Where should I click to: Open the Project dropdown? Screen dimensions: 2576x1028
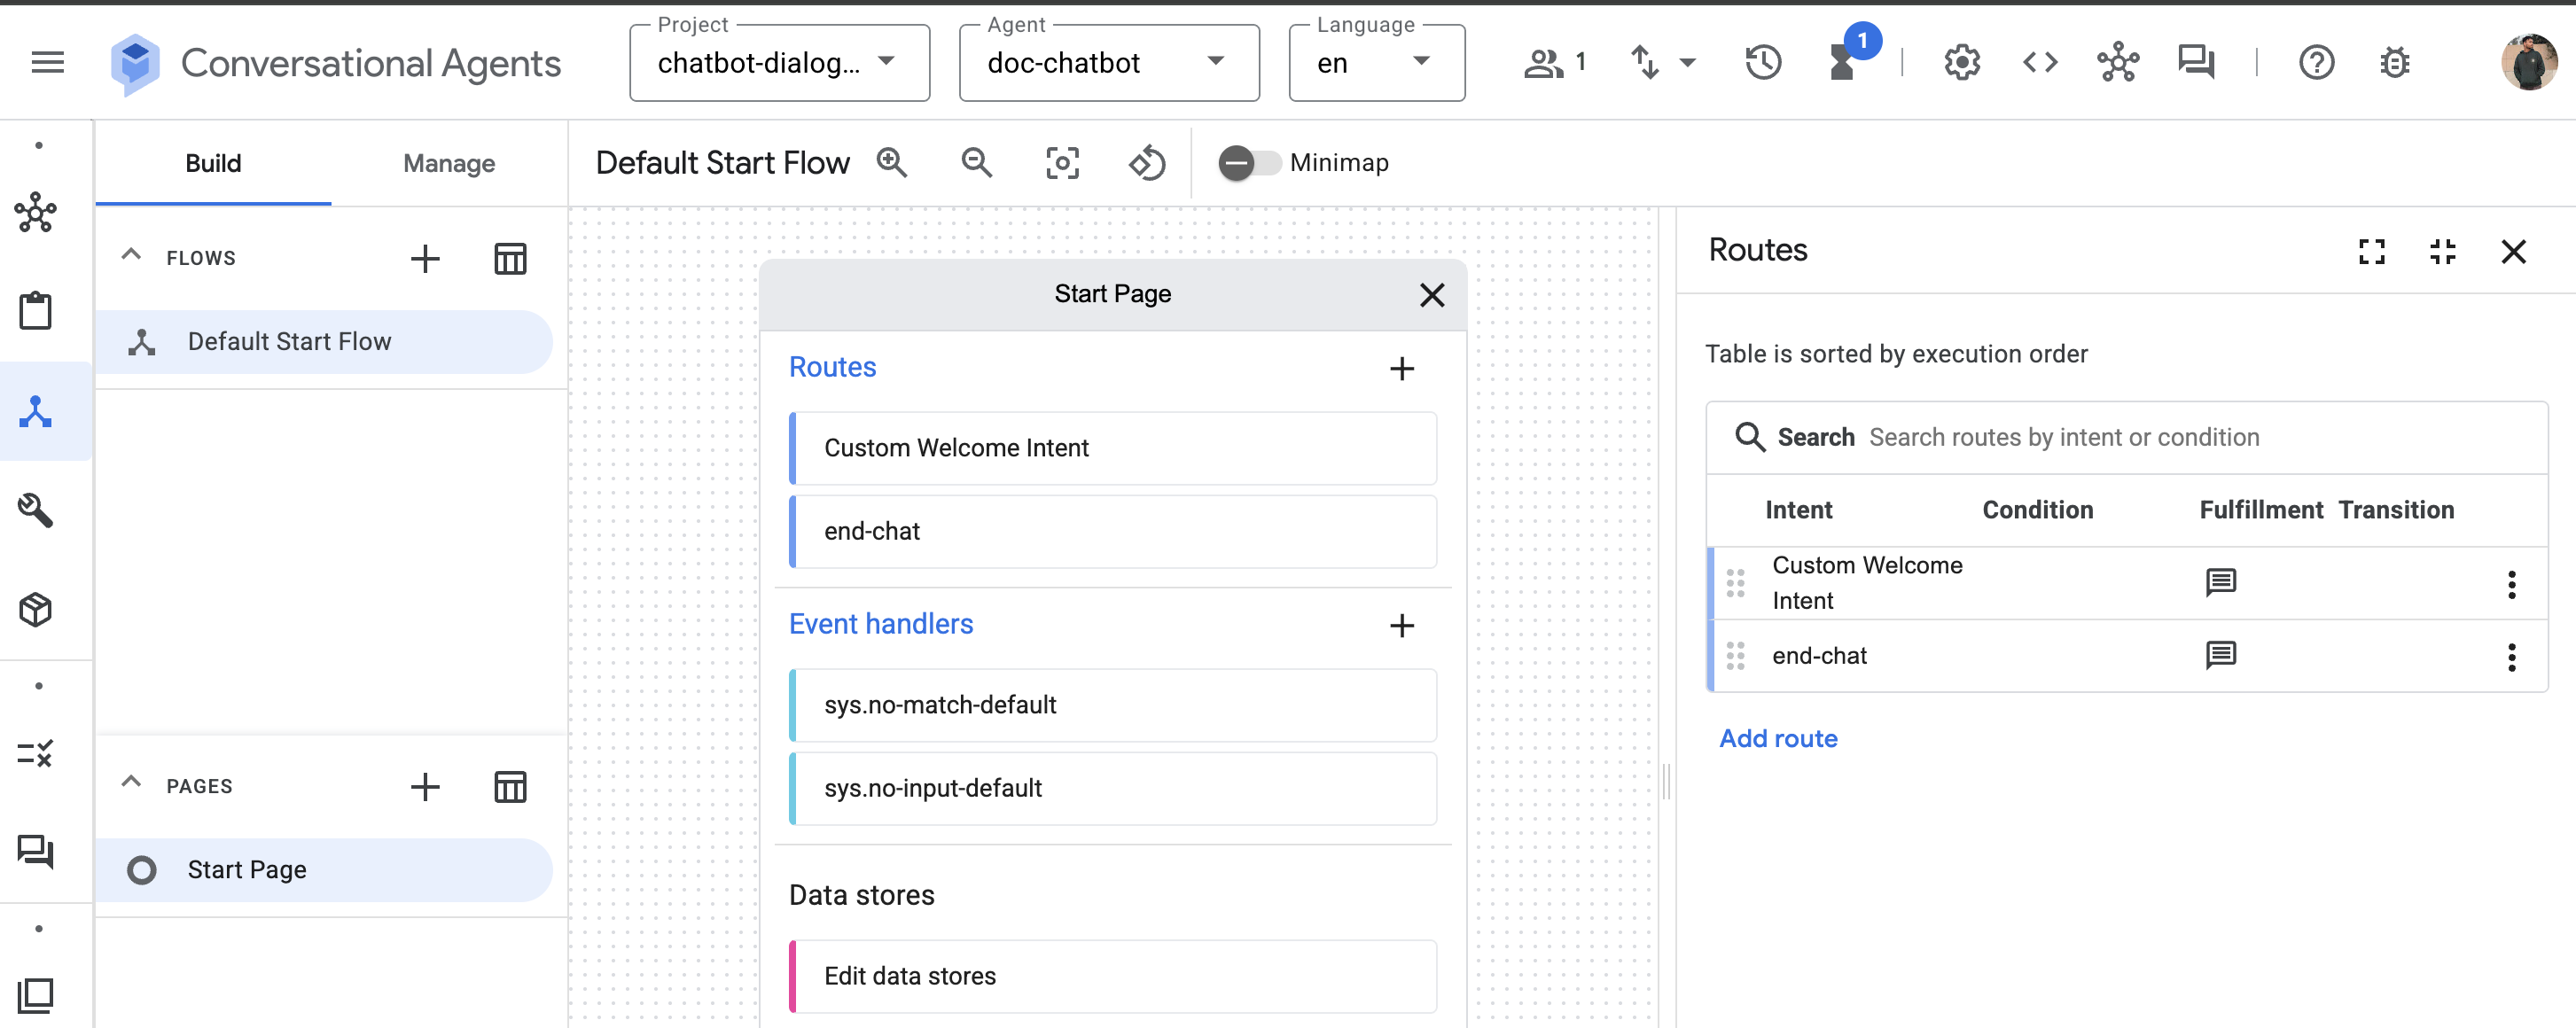click(x=779, y=63)
